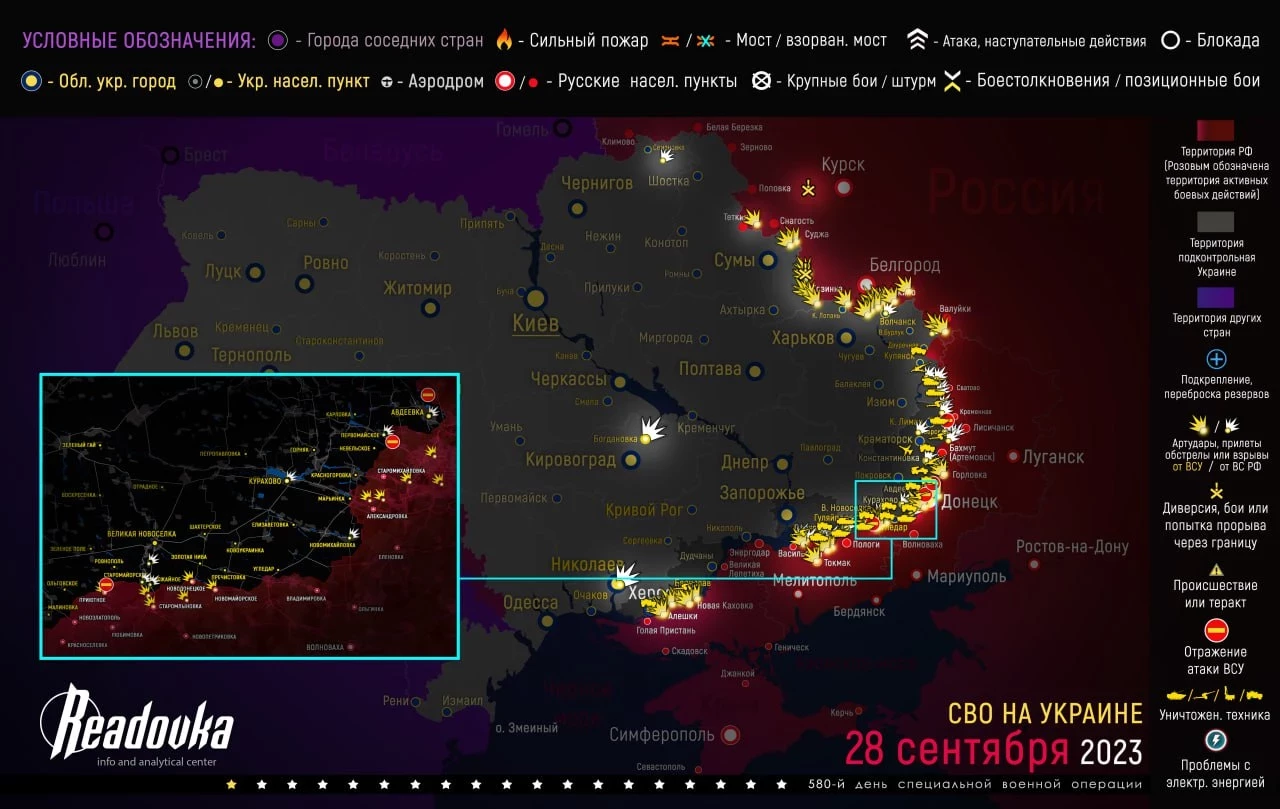
Task: Select the attack chevrons icon beside Атака
Action: coord(917,41)
